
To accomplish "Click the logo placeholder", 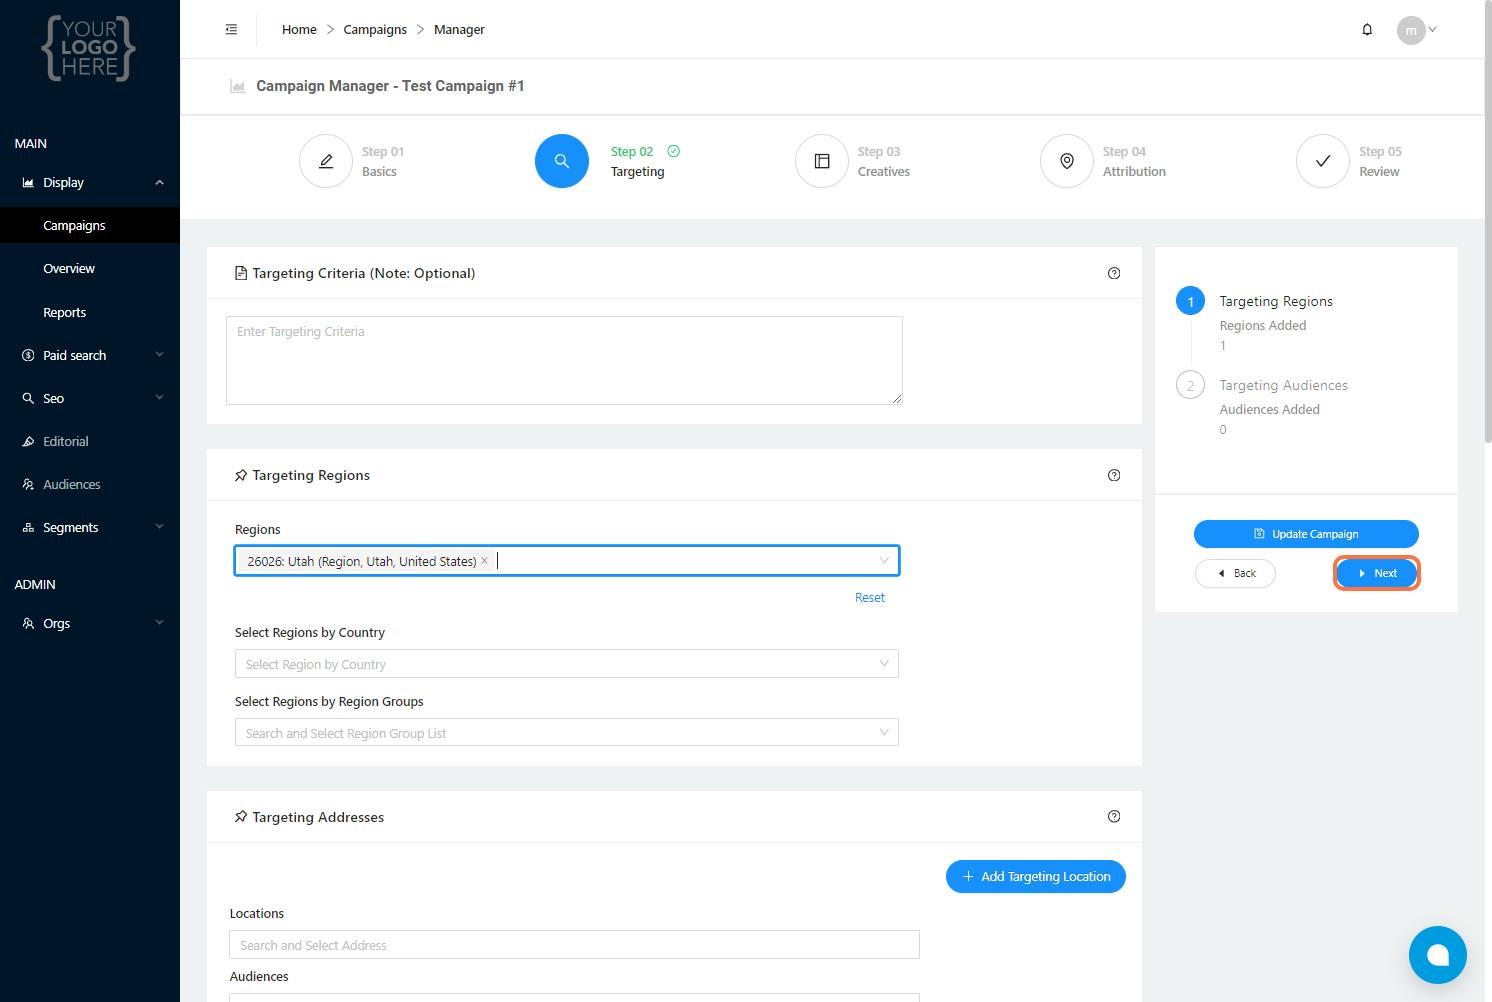I will pyautogui.click(x=89, y=47).
